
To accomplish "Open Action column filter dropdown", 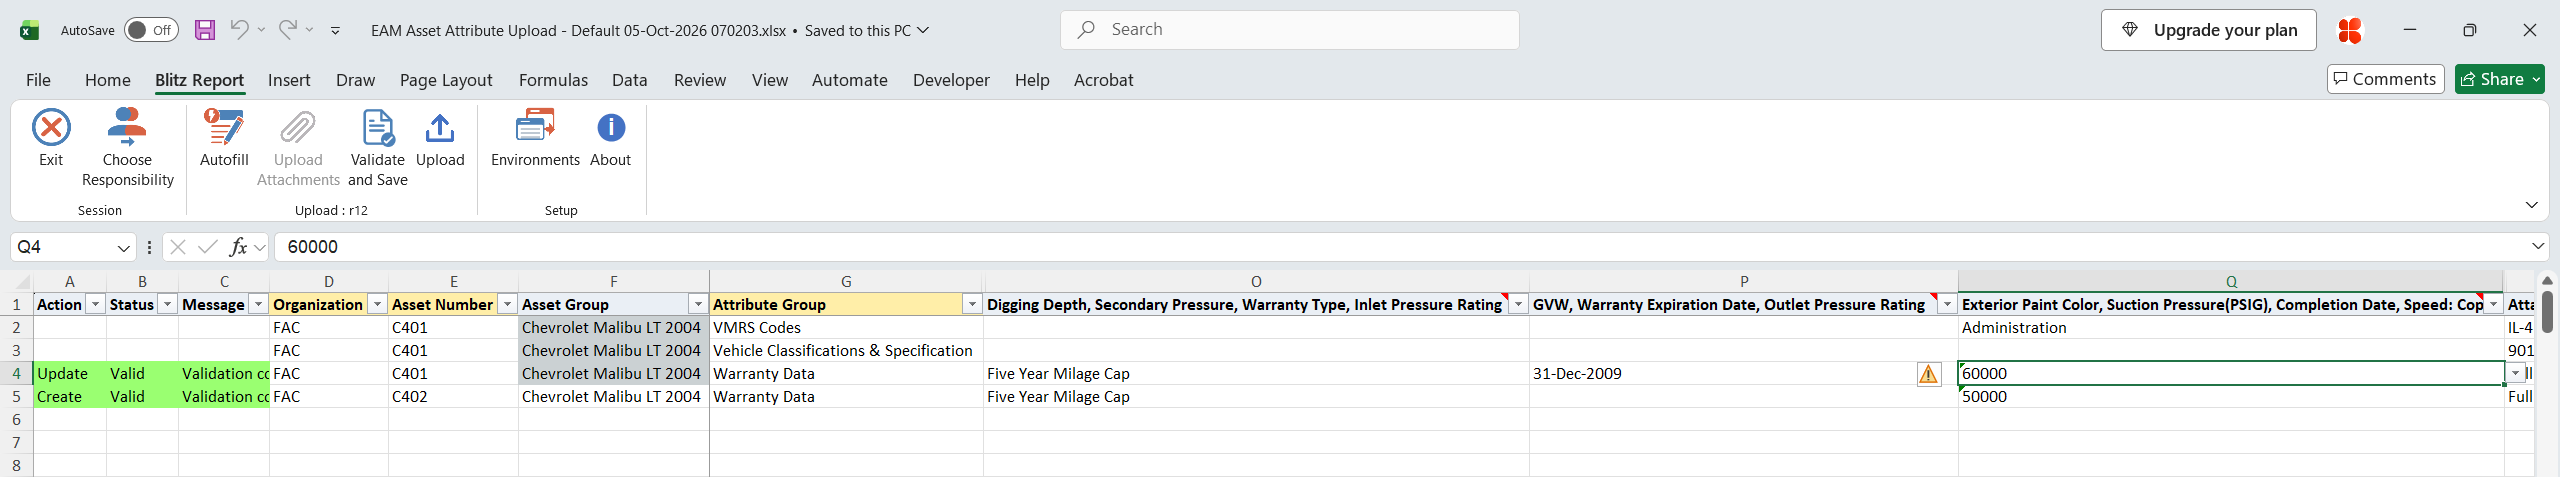I will pos(95,305).
